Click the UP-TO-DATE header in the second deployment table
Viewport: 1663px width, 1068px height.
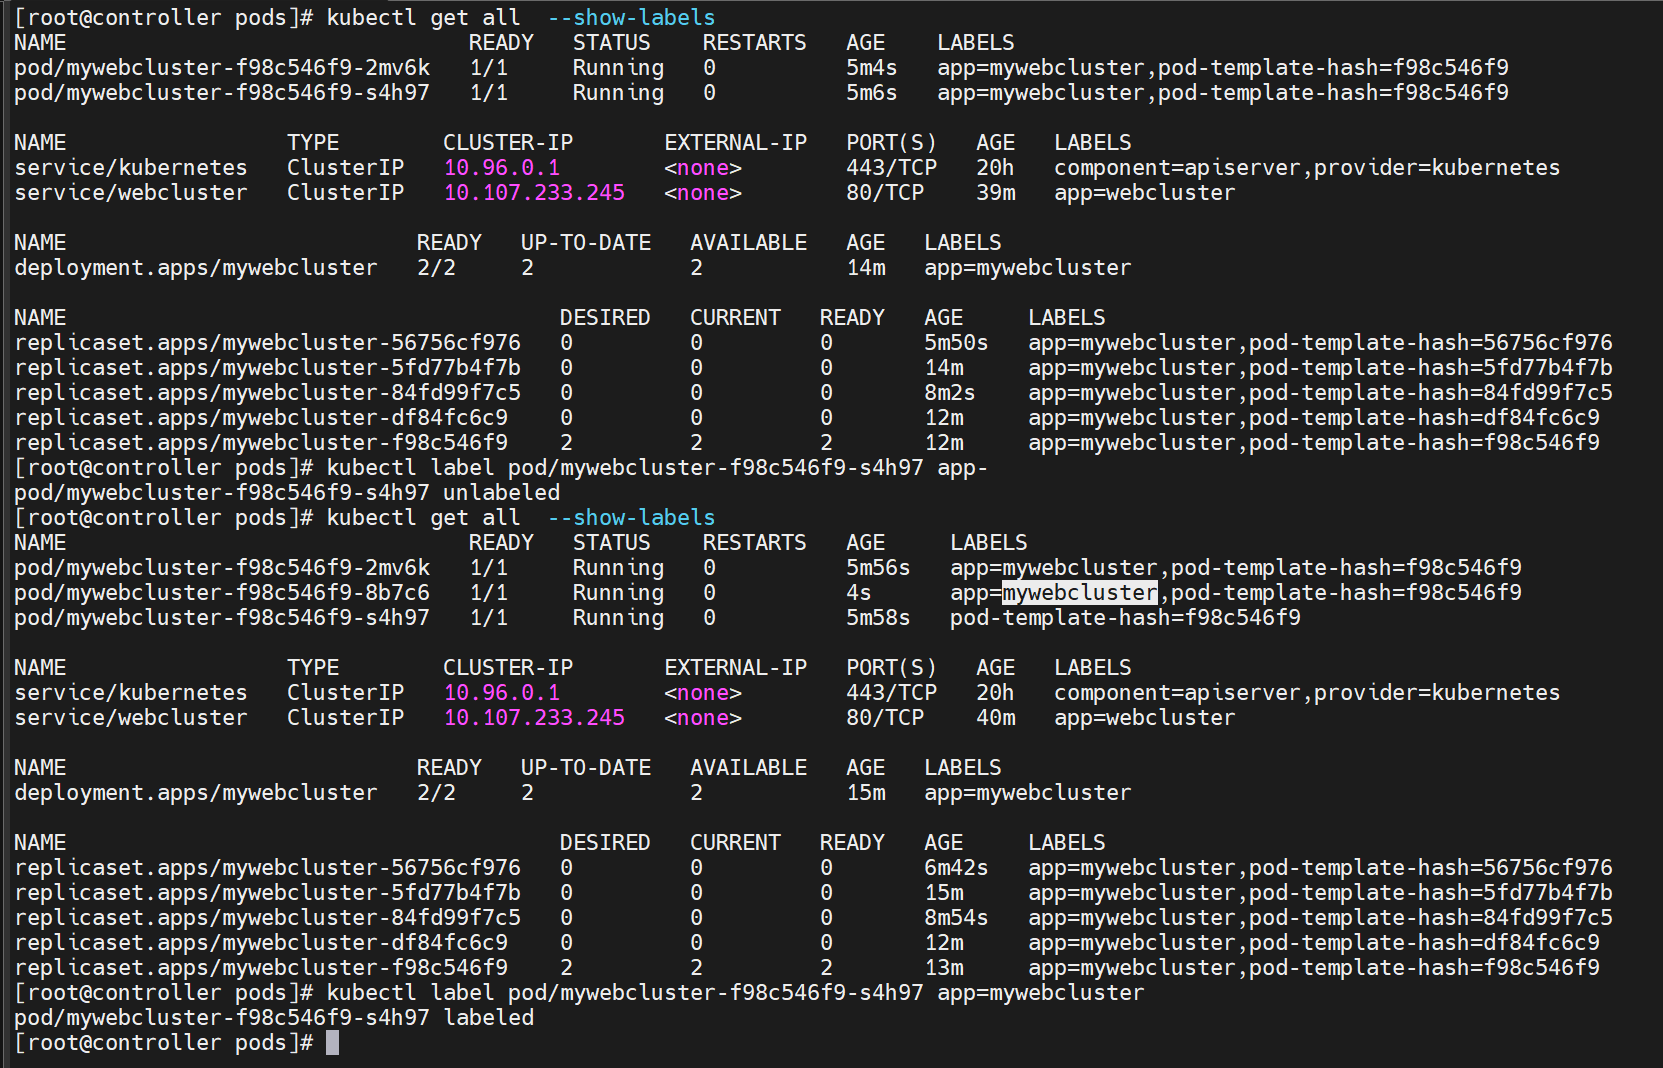(x=586, y=768)
